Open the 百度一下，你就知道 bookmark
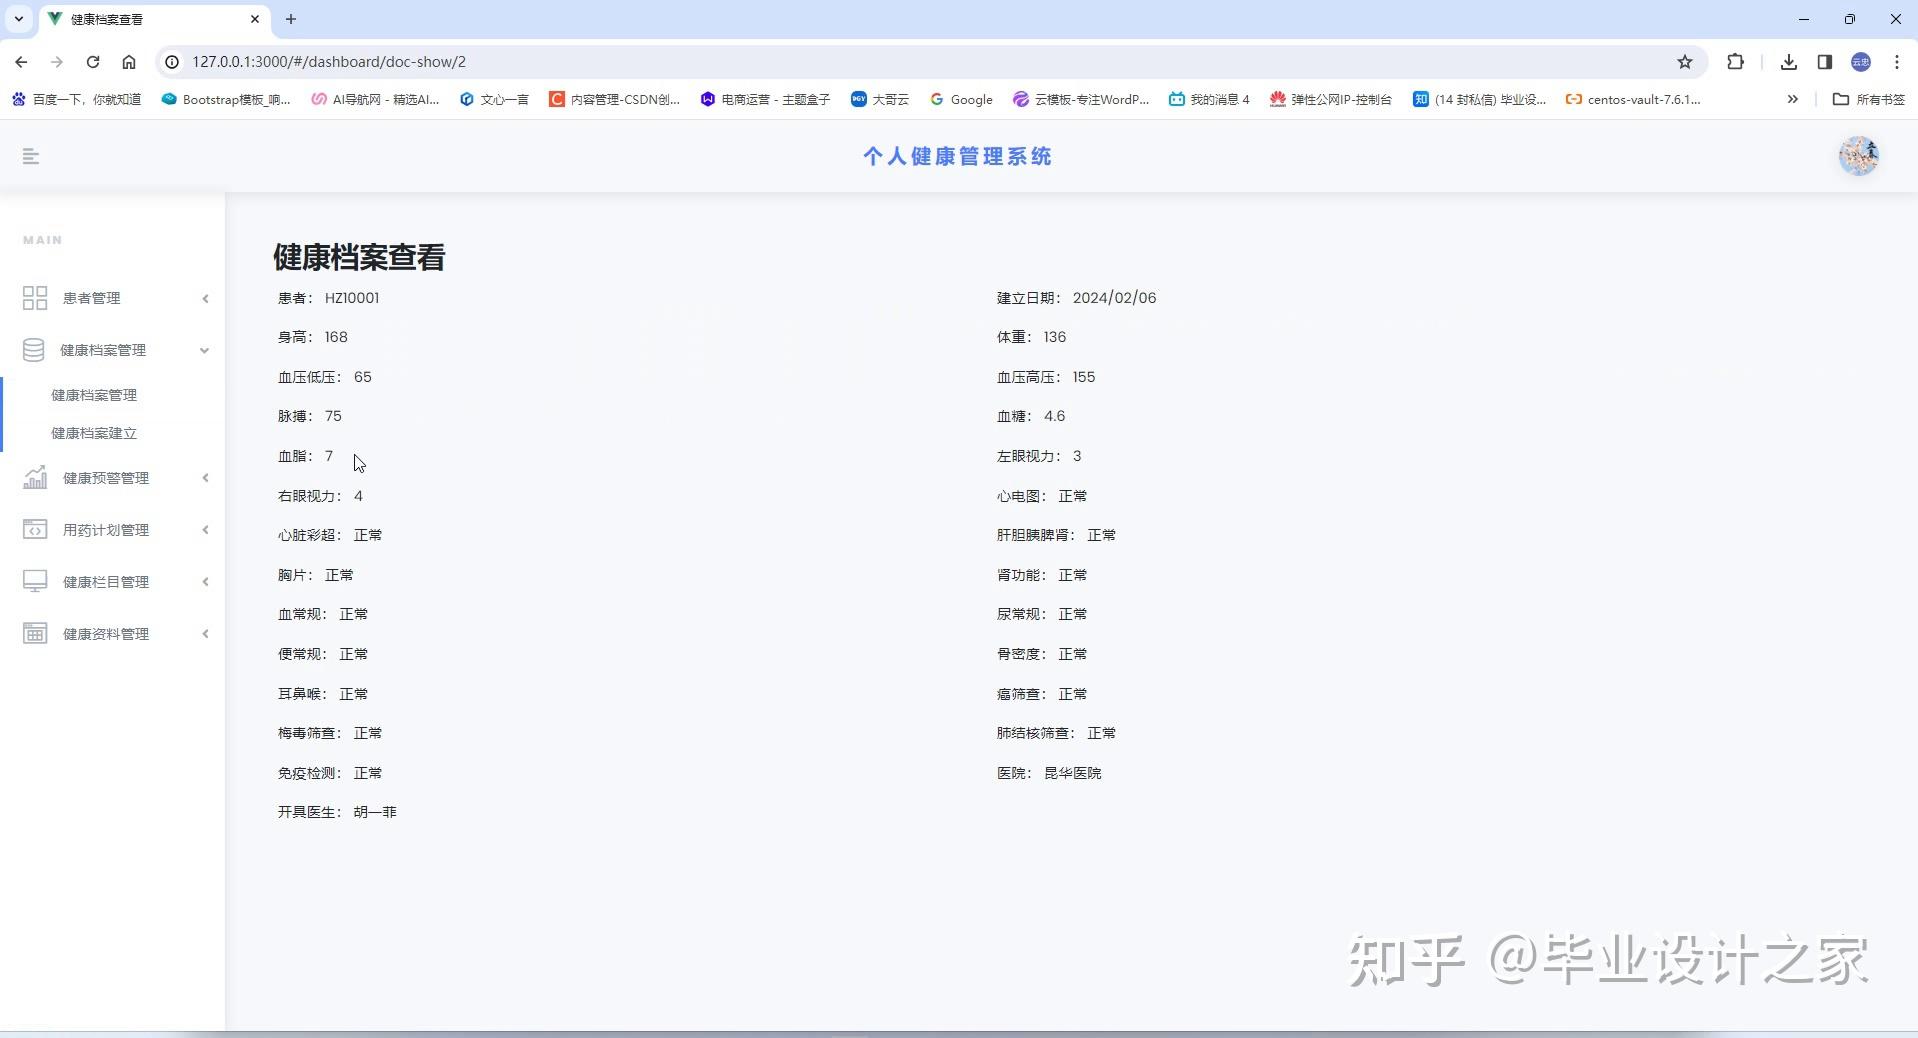Viewport: 1918px width, 1038px height. (x=76, y=99)
